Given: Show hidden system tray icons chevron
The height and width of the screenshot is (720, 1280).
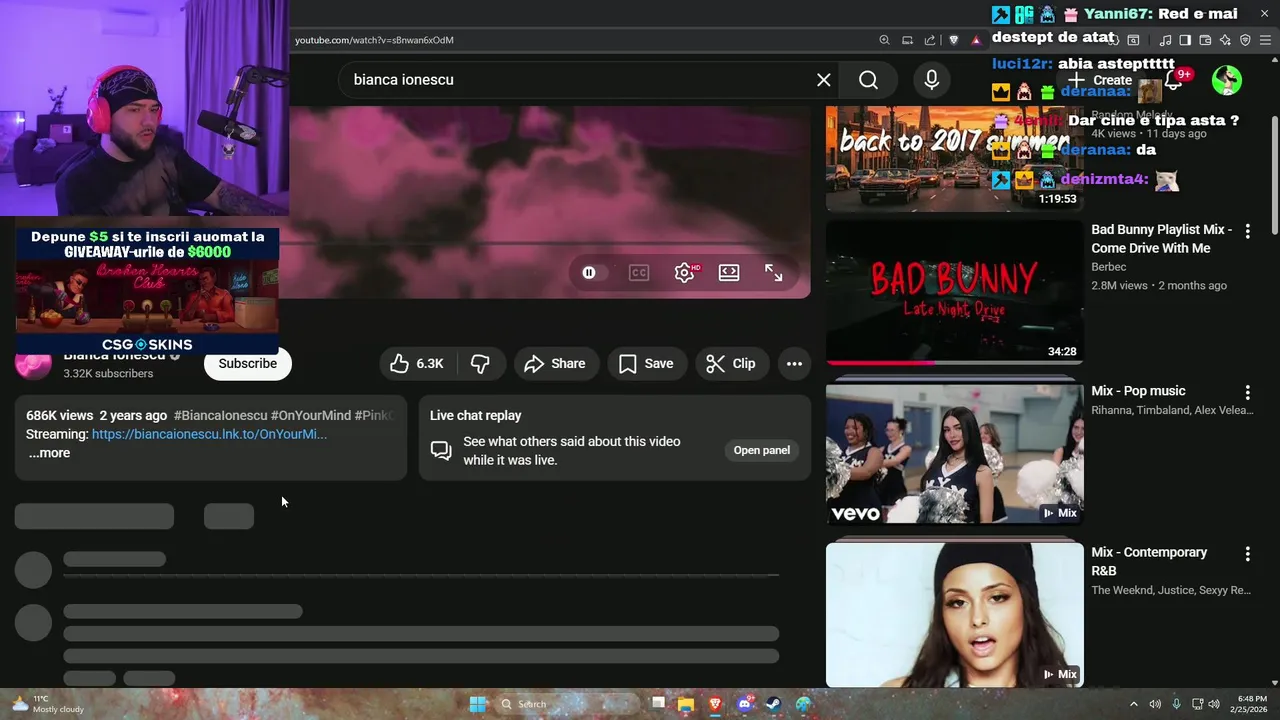Looking at the screenshot, I should click(1133, 704).
